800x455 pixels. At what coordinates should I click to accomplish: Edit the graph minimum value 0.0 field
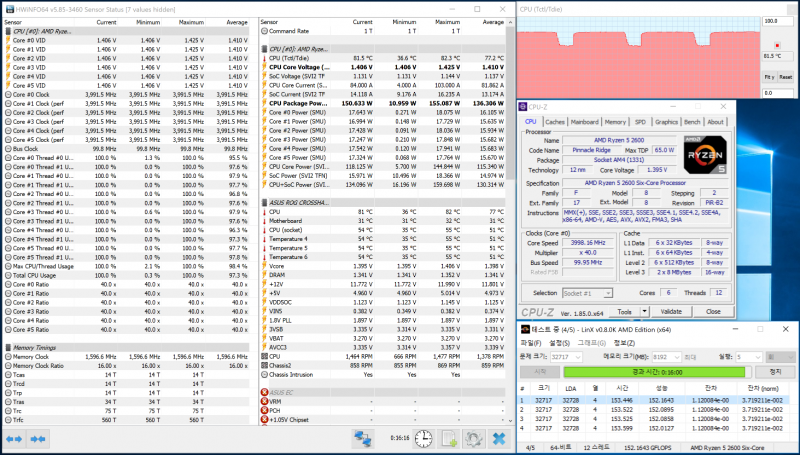tap(777, 93)
